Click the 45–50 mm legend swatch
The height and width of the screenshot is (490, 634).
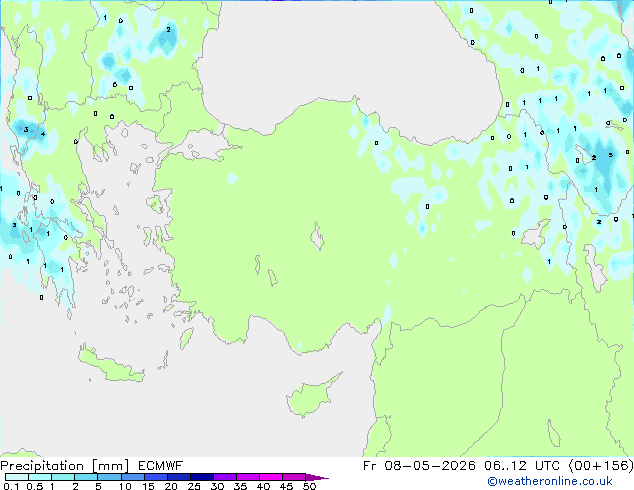point(294,477)
